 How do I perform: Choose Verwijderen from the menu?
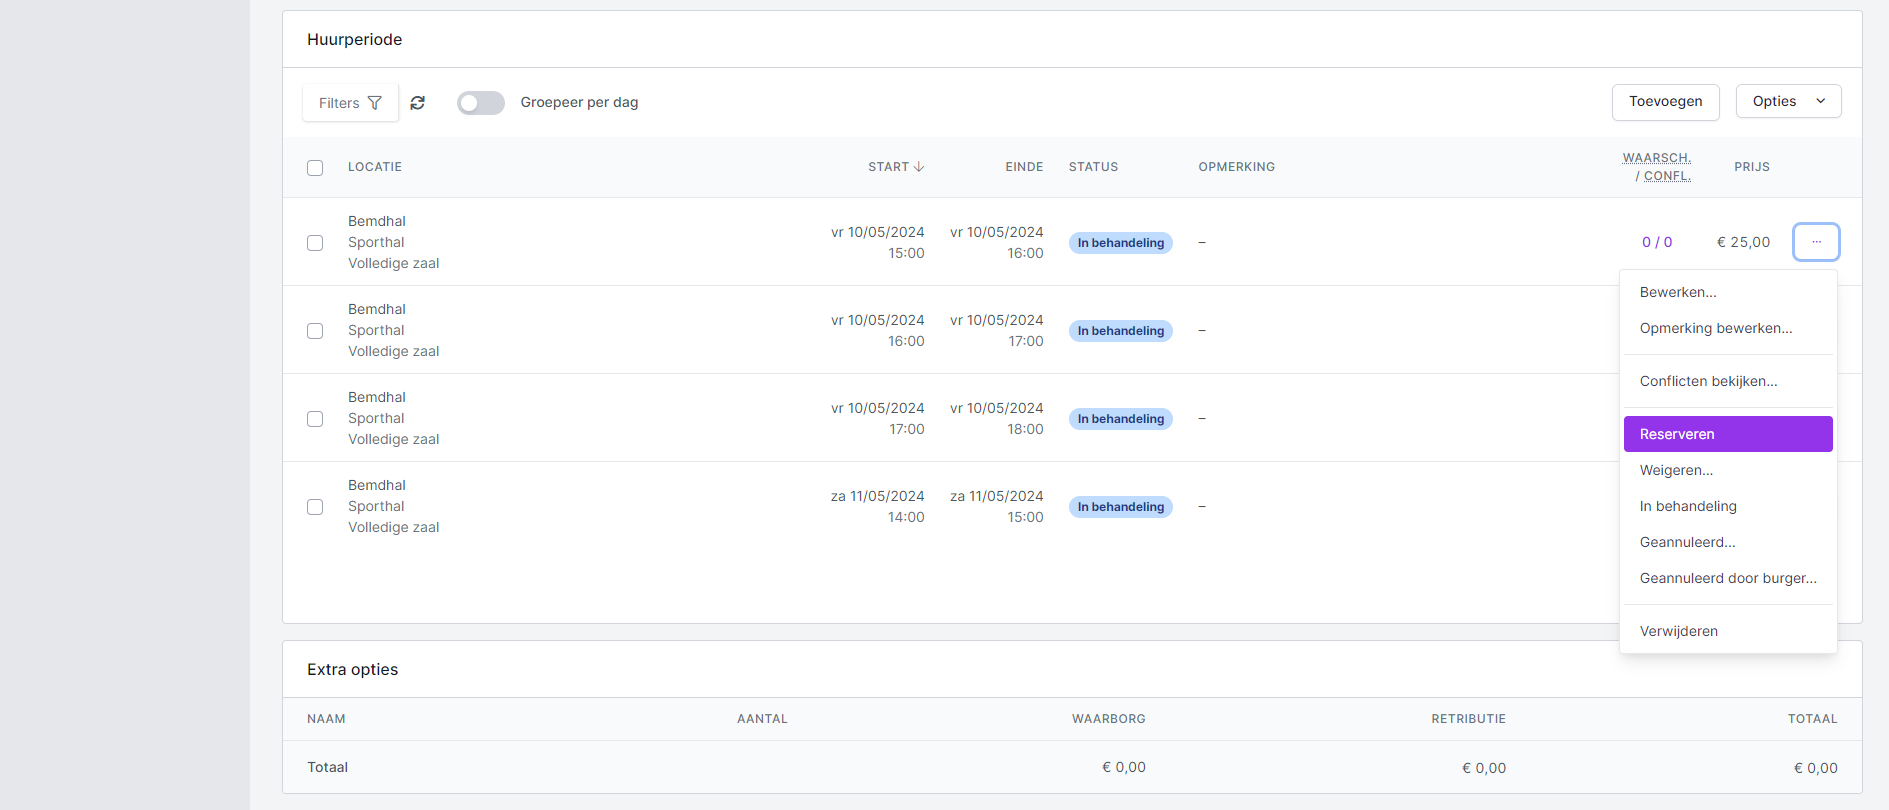coord(1679,631)
